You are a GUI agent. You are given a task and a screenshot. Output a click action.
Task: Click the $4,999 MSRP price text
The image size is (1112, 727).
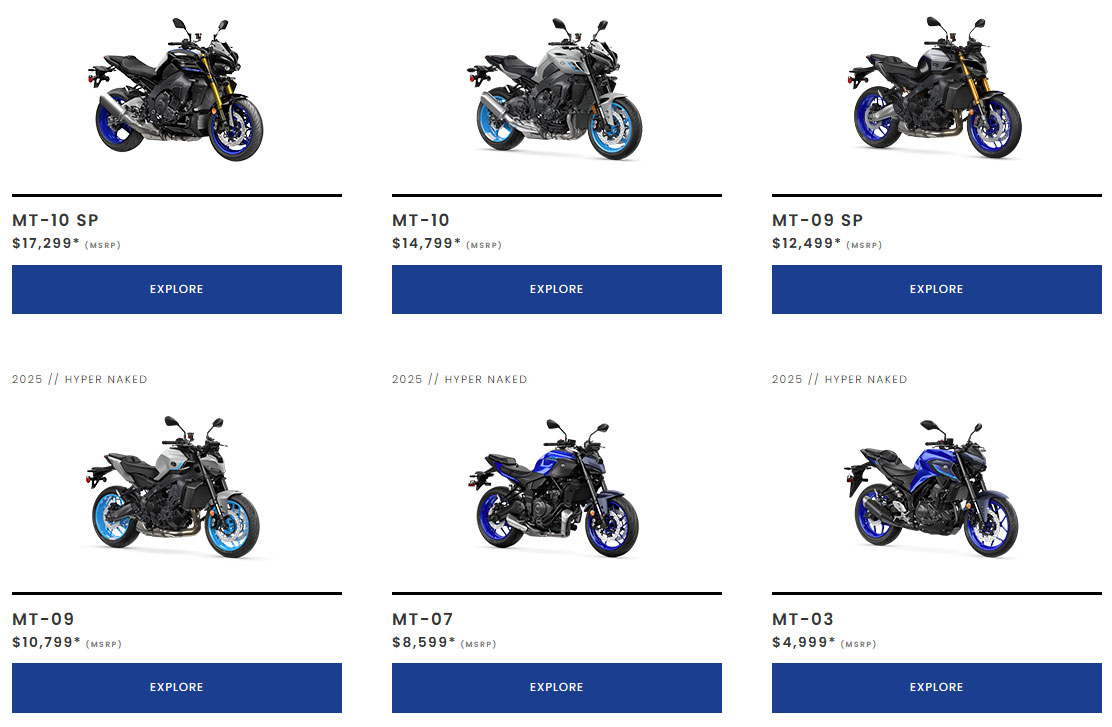coord(824,643)
